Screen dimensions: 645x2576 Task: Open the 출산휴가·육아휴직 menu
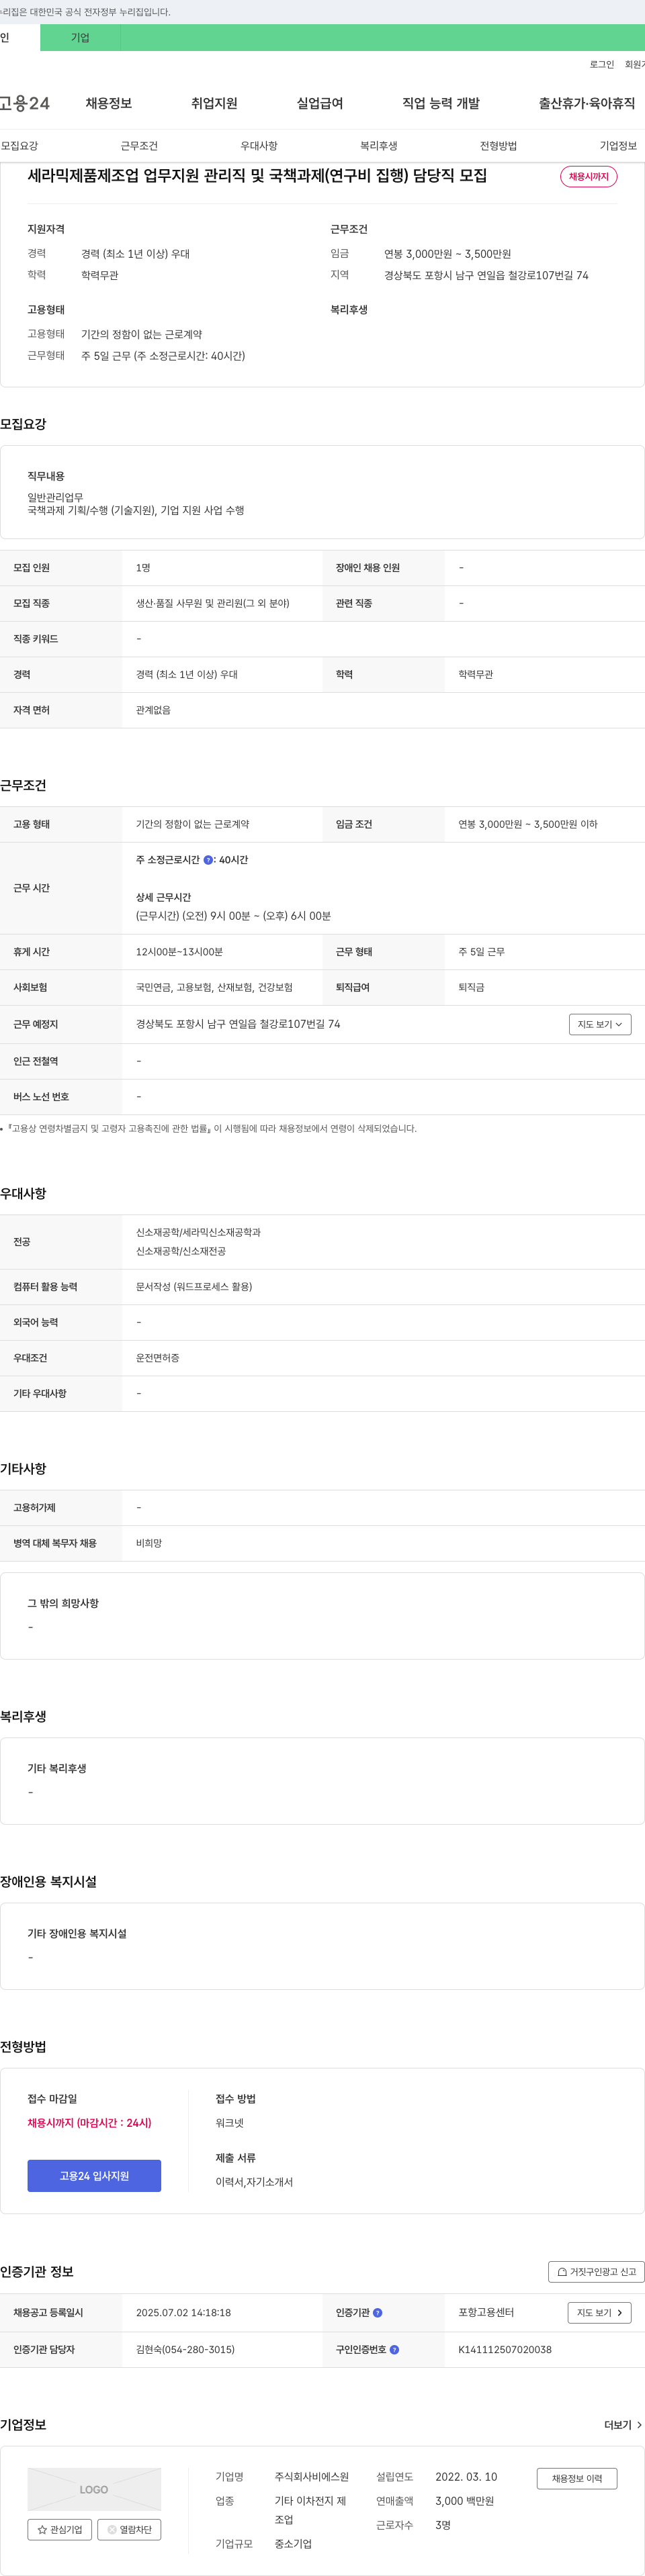pyautogui.click(x=587, y=103)
